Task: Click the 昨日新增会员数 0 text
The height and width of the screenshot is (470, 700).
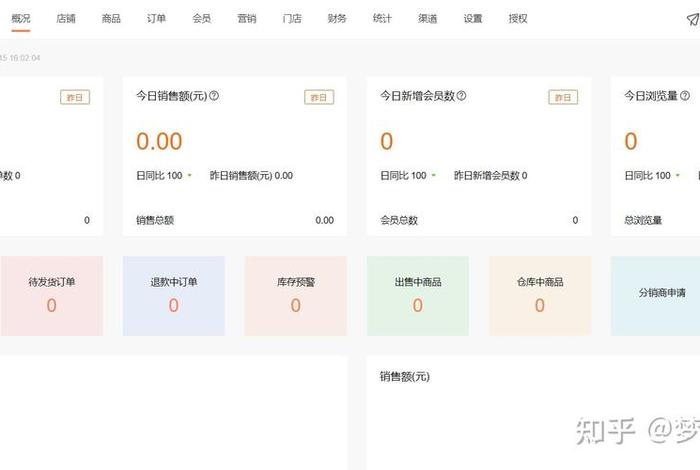Action: click(x=491, y=176)
